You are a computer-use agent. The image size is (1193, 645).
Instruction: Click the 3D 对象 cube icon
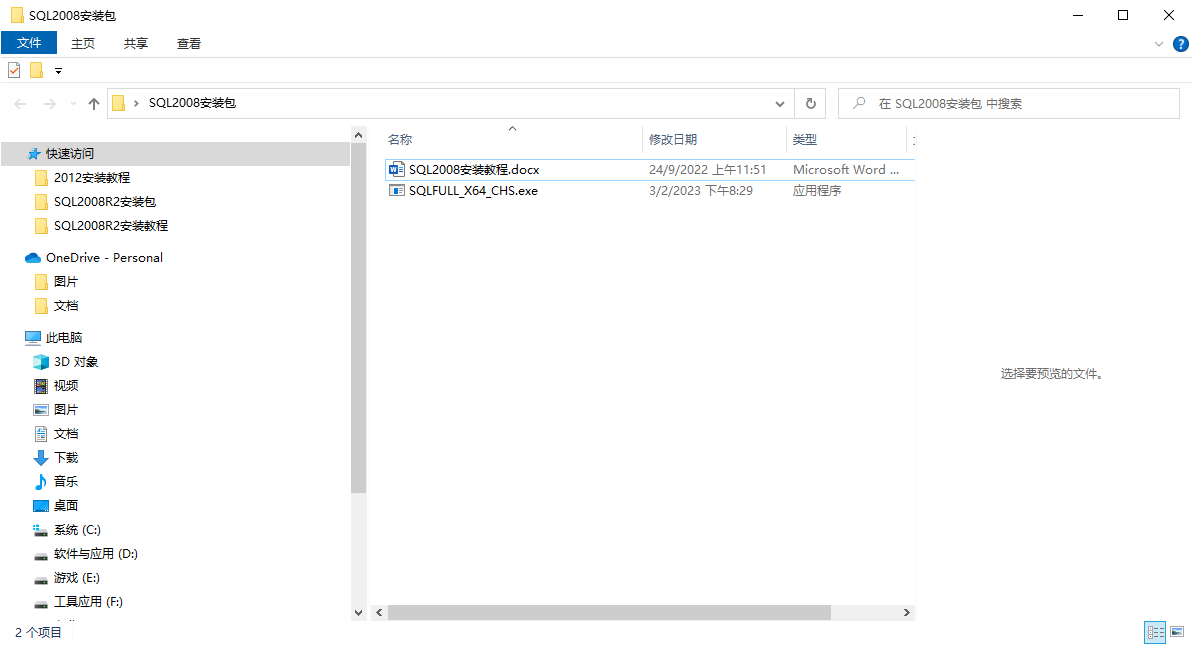(x=41, y=362)
